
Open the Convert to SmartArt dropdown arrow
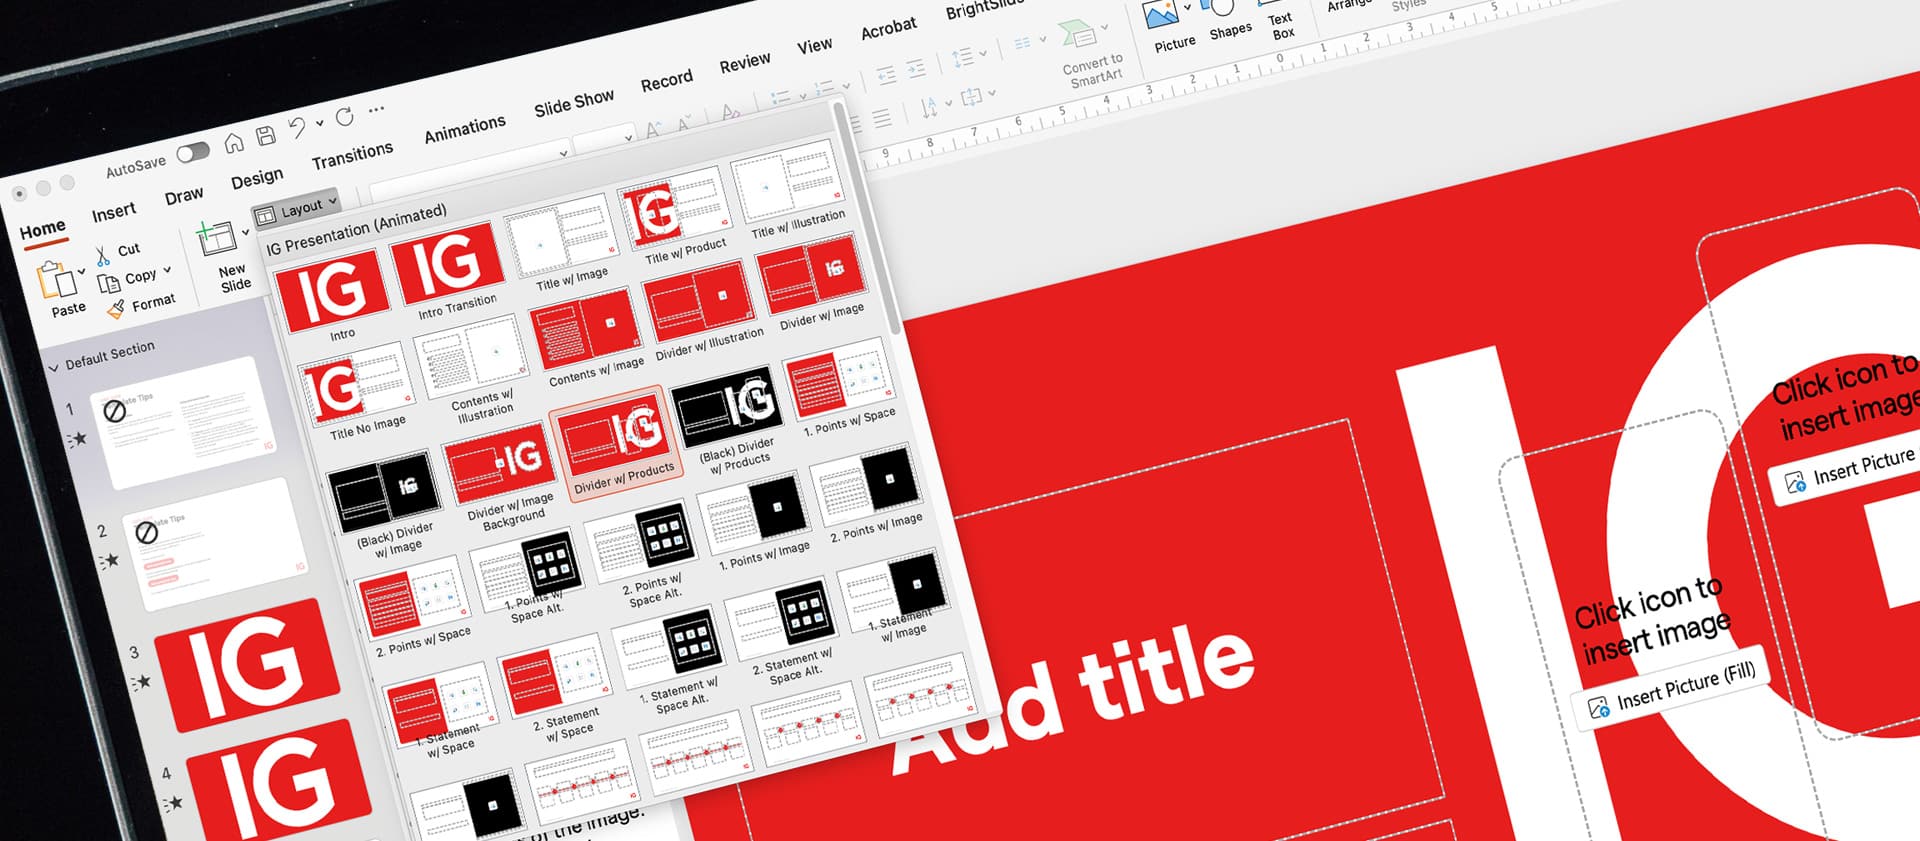[x=1104, y=27]
